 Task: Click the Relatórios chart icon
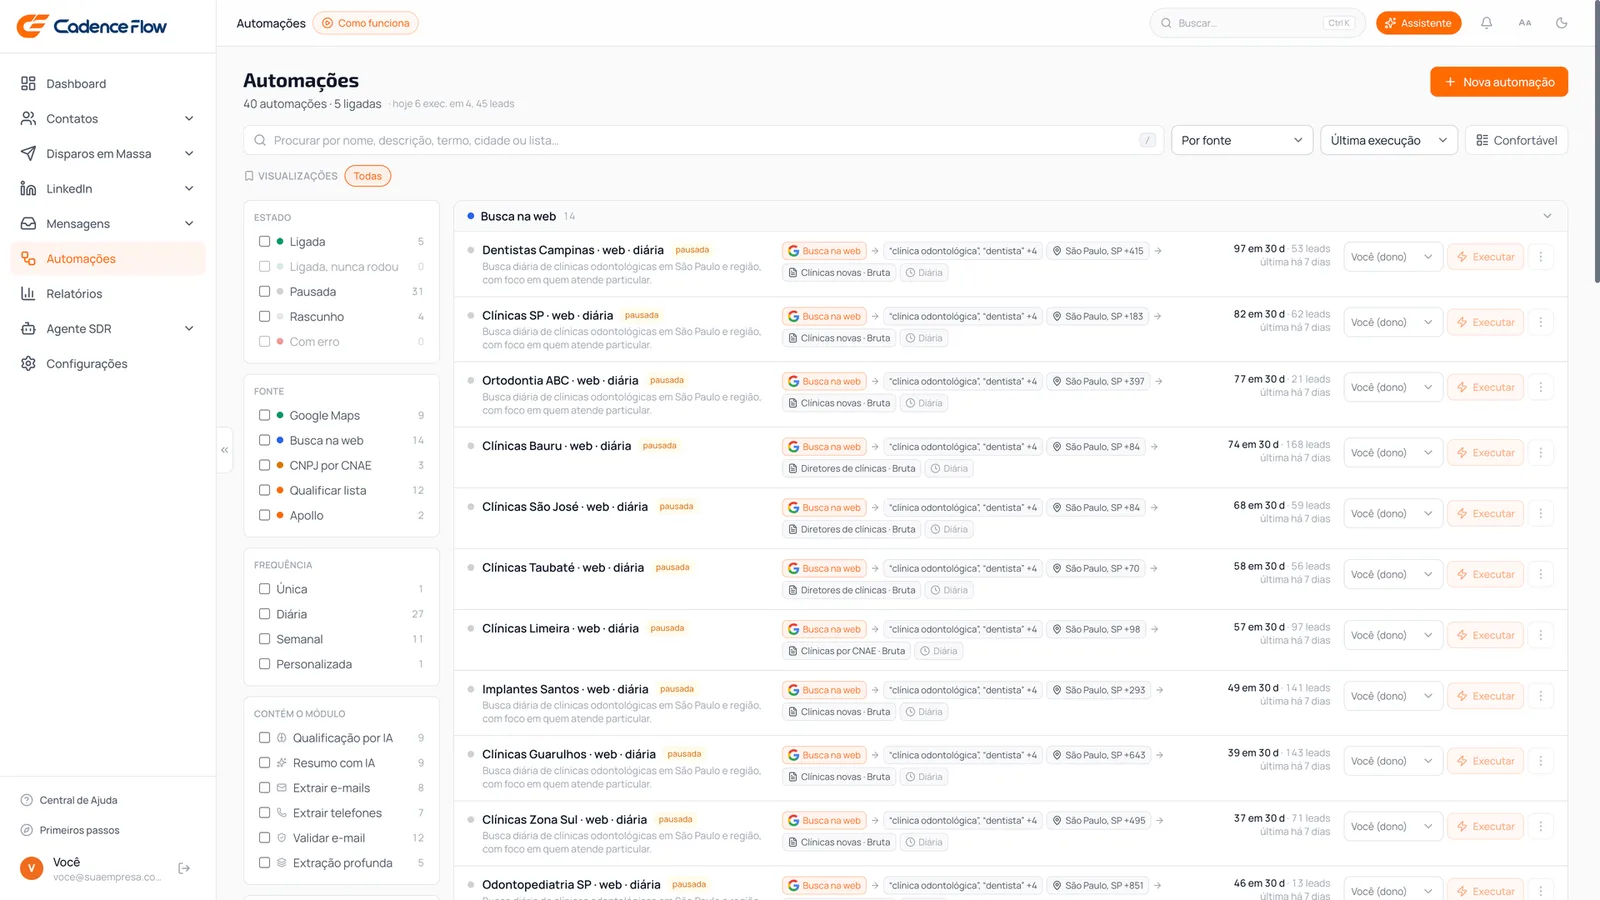(28, 294)
